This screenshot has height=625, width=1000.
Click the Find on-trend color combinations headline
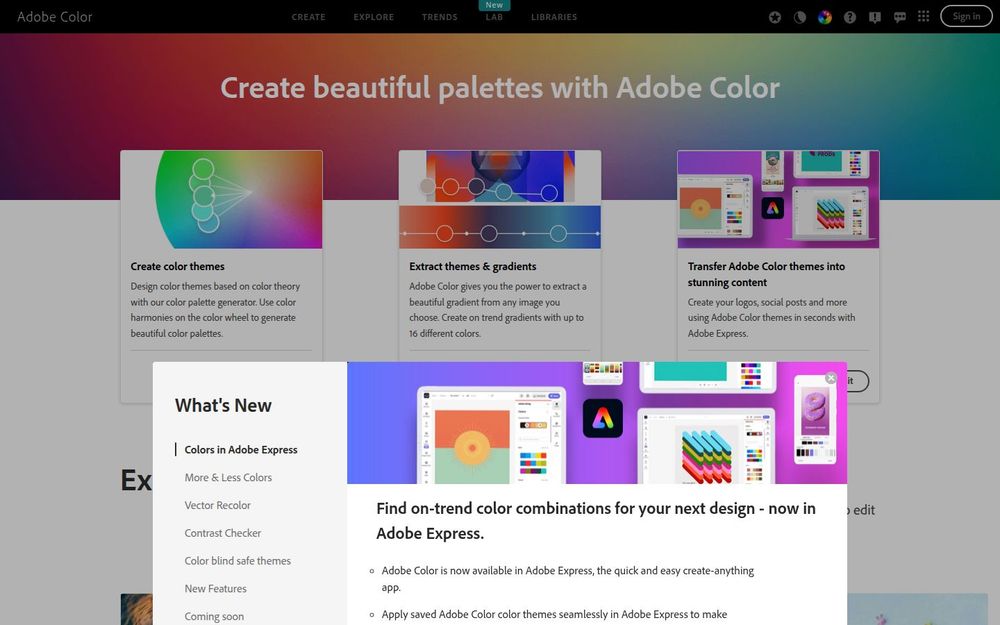596,521
